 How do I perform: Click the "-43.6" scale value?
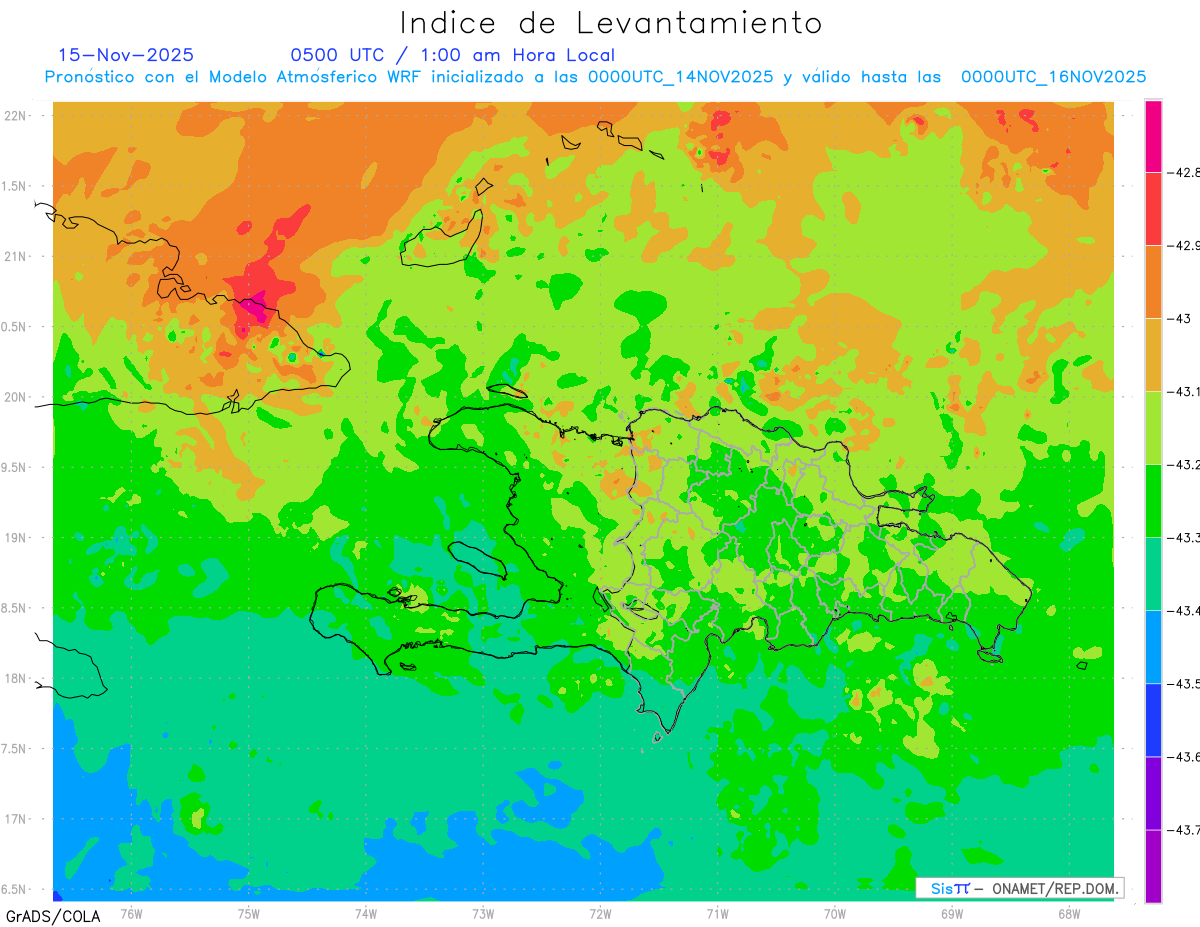tap(1184, 757)
